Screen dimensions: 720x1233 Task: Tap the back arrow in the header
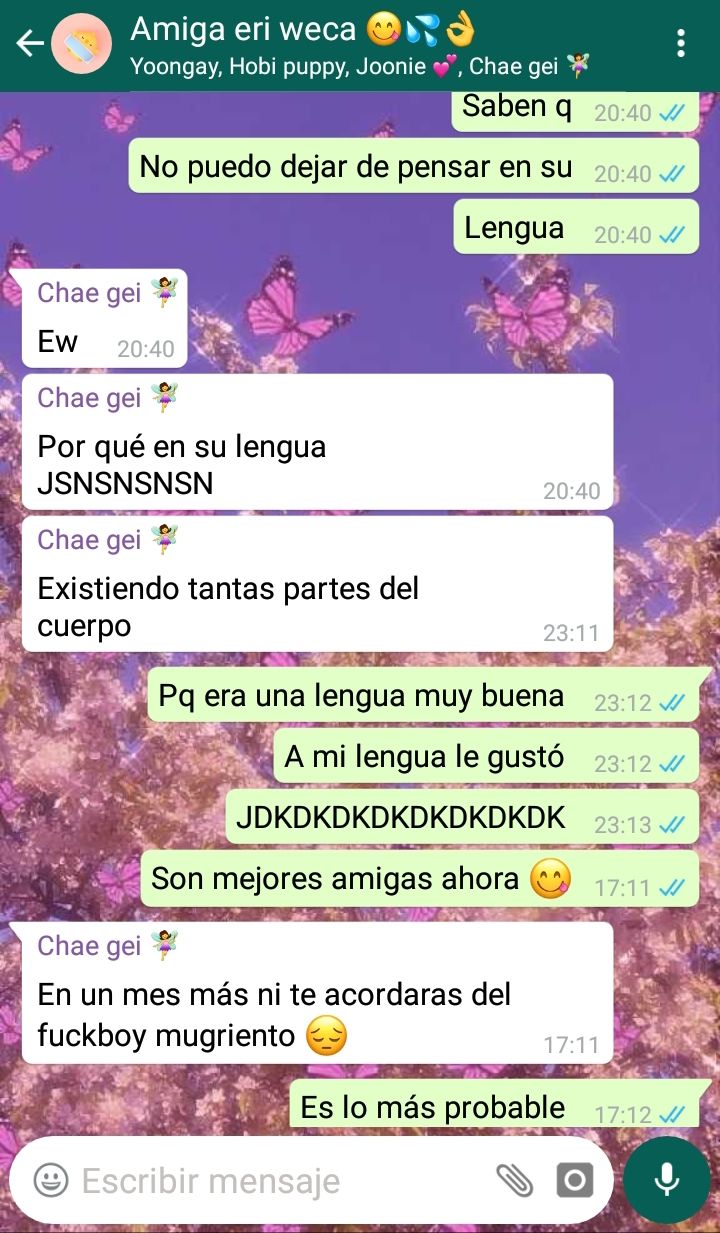[x=28, y=44]
